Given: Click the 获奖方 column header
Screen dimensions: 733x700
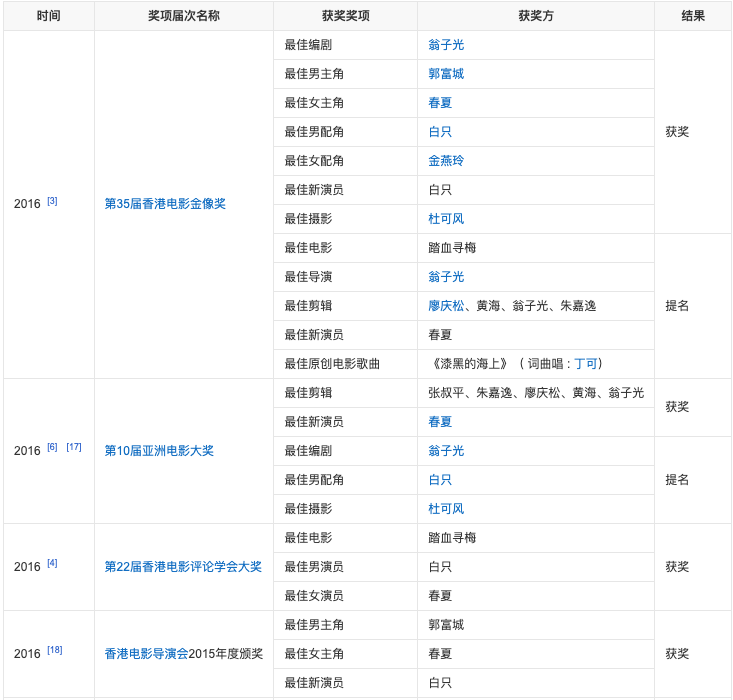Looking at the screenshot, I should coord(536,16).
